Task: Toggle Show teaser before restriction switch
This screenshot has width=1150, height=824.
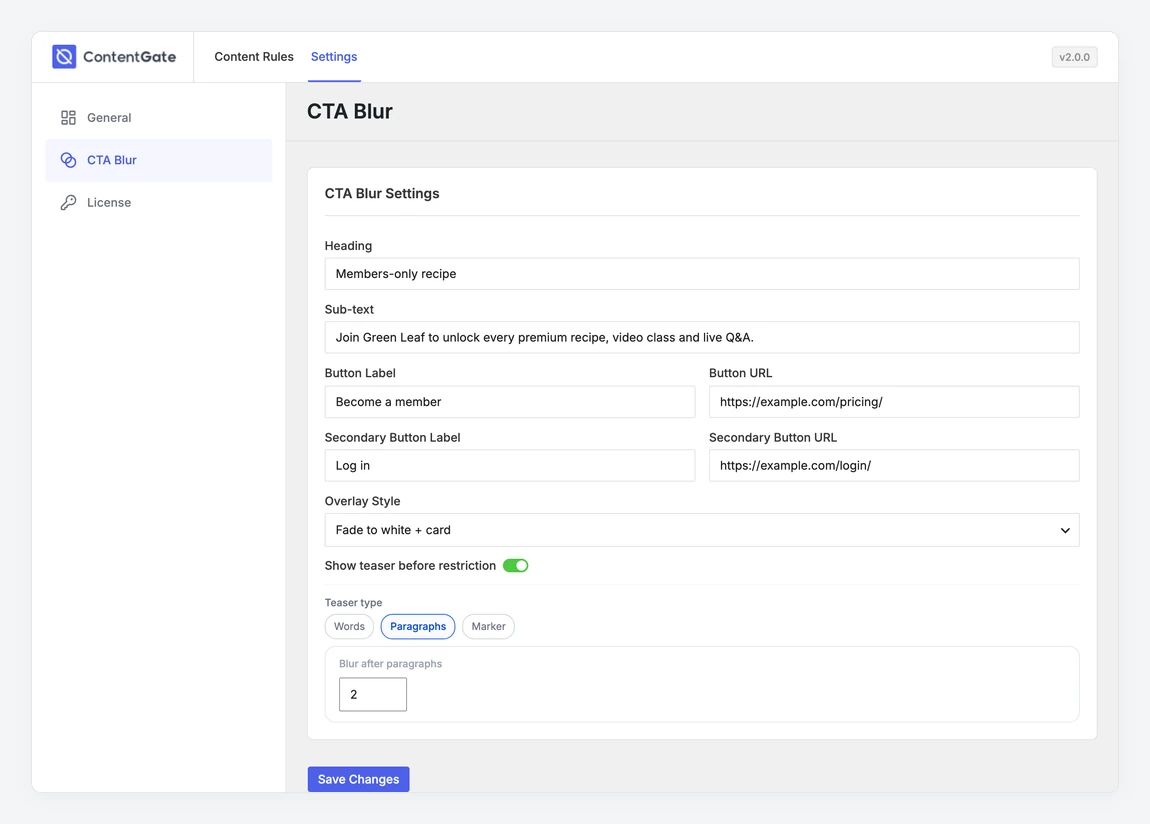Action: tap(516, 565)
